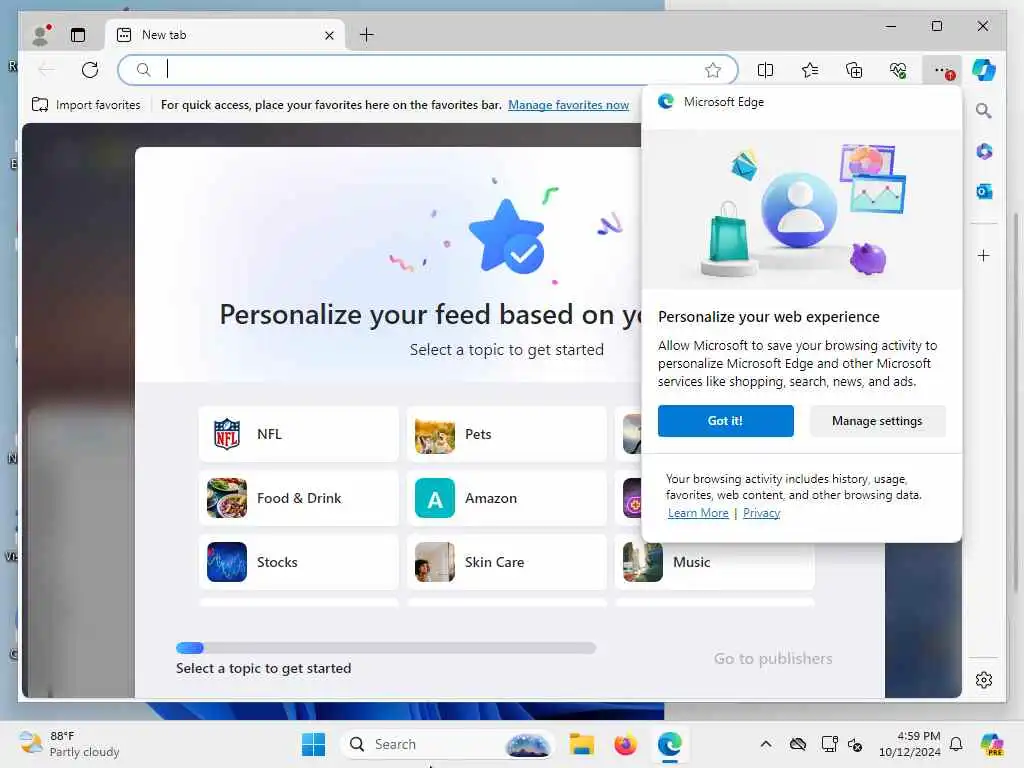Click the Edge taskbar icon
This screenshot has width=1024, height=768.
point(670,744)
